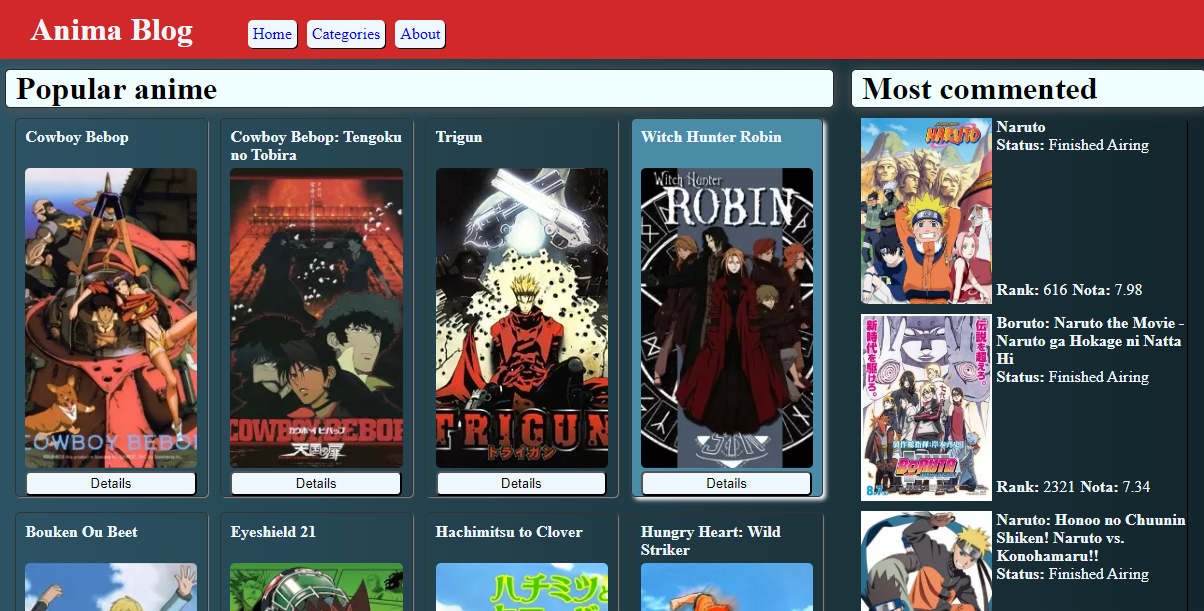The height and width of the screenshot is (611, 1204).
Task: Click the 'Naruto' title in Most commented
Action: coord(1021,127)
